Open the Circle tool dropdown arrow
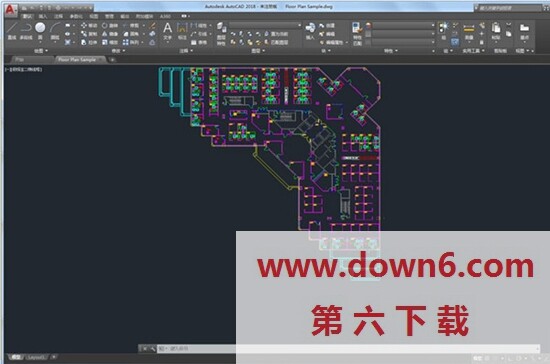The width and height of the screenshot is (550, 364). pyautogui.click(x=40, y=43)
